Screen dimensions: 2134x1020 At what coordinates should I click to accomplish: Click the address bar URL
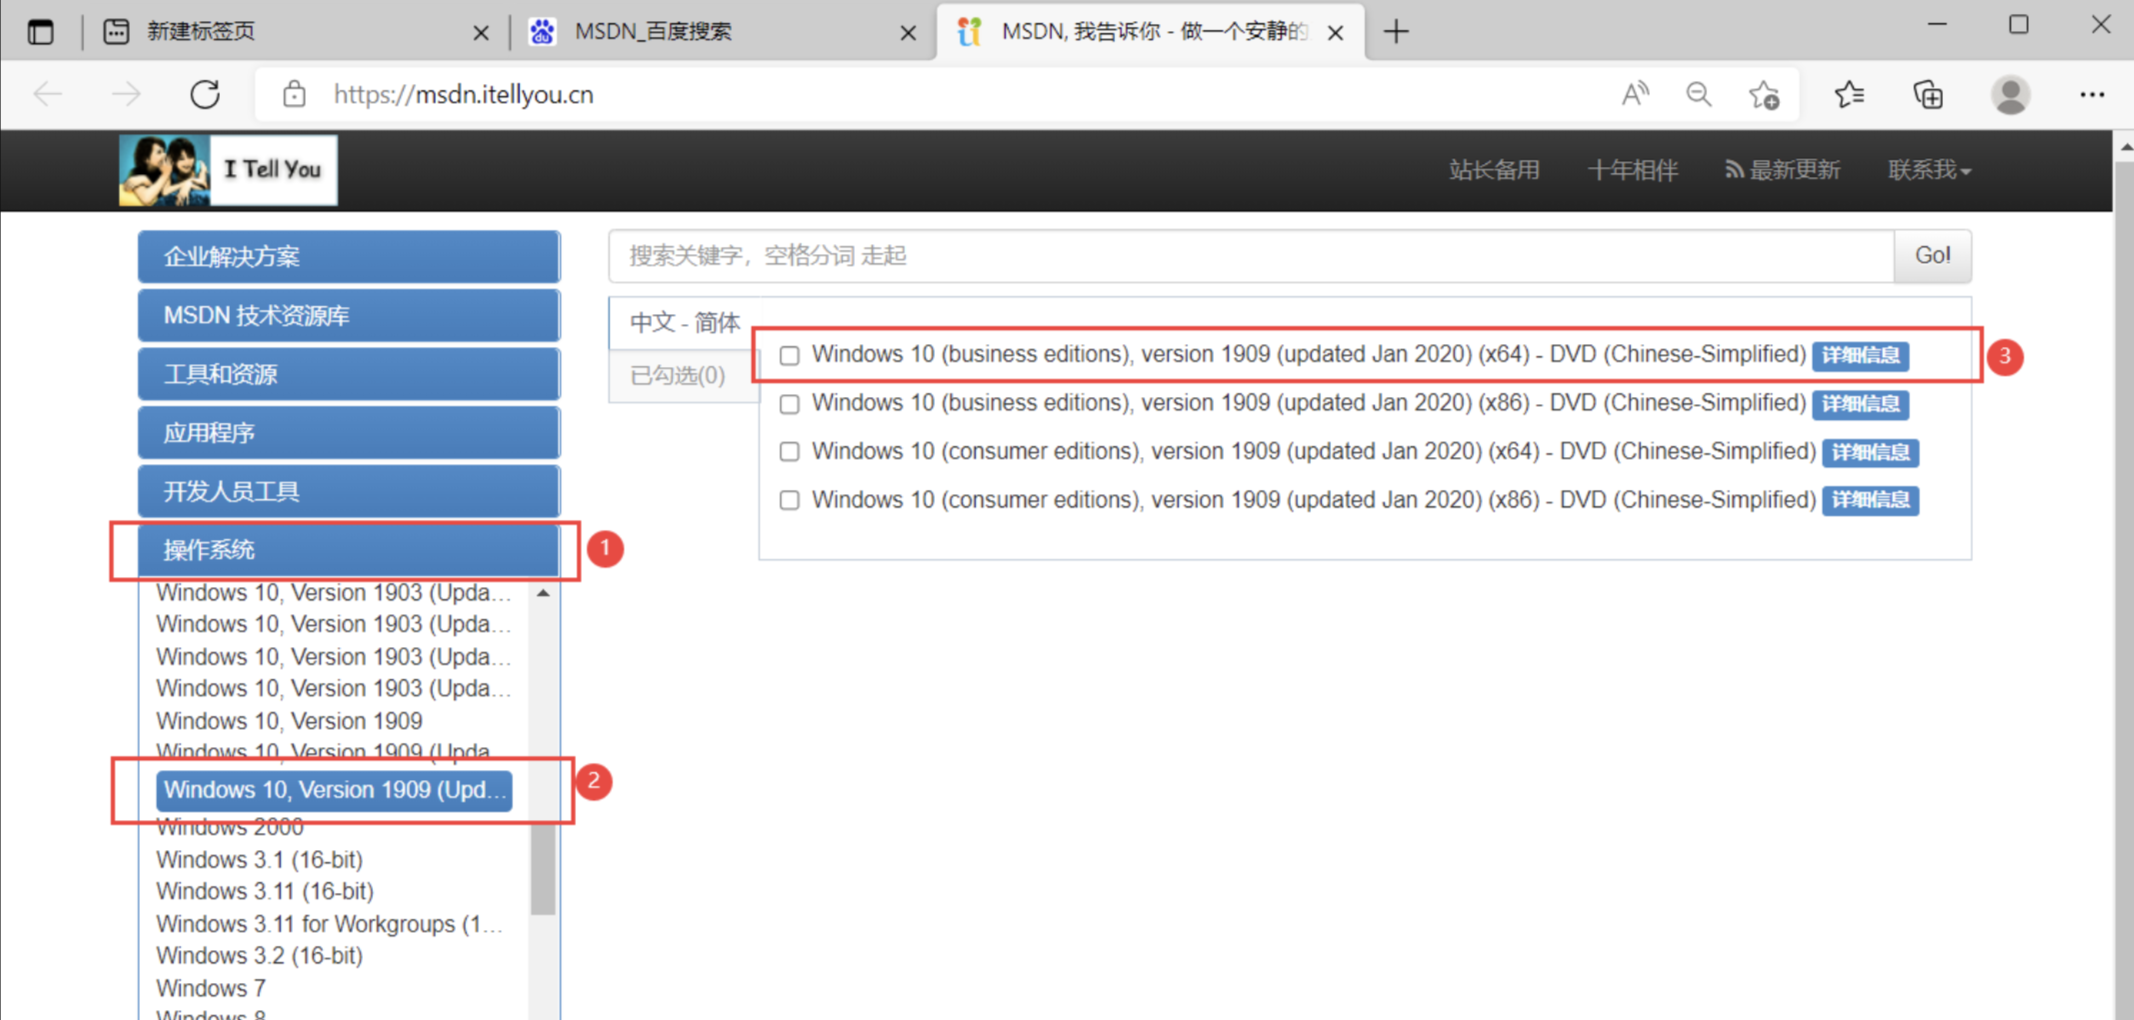(464, 95)
